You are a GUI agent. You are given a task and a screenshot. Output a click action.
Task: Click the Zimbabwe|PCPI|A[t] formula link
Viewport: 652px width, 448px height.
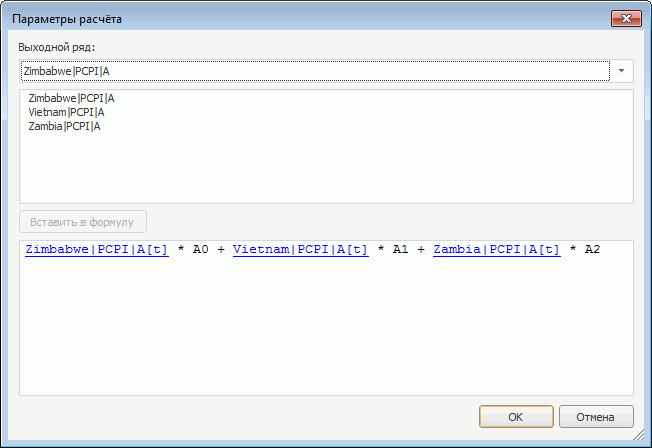pos(97,249)
